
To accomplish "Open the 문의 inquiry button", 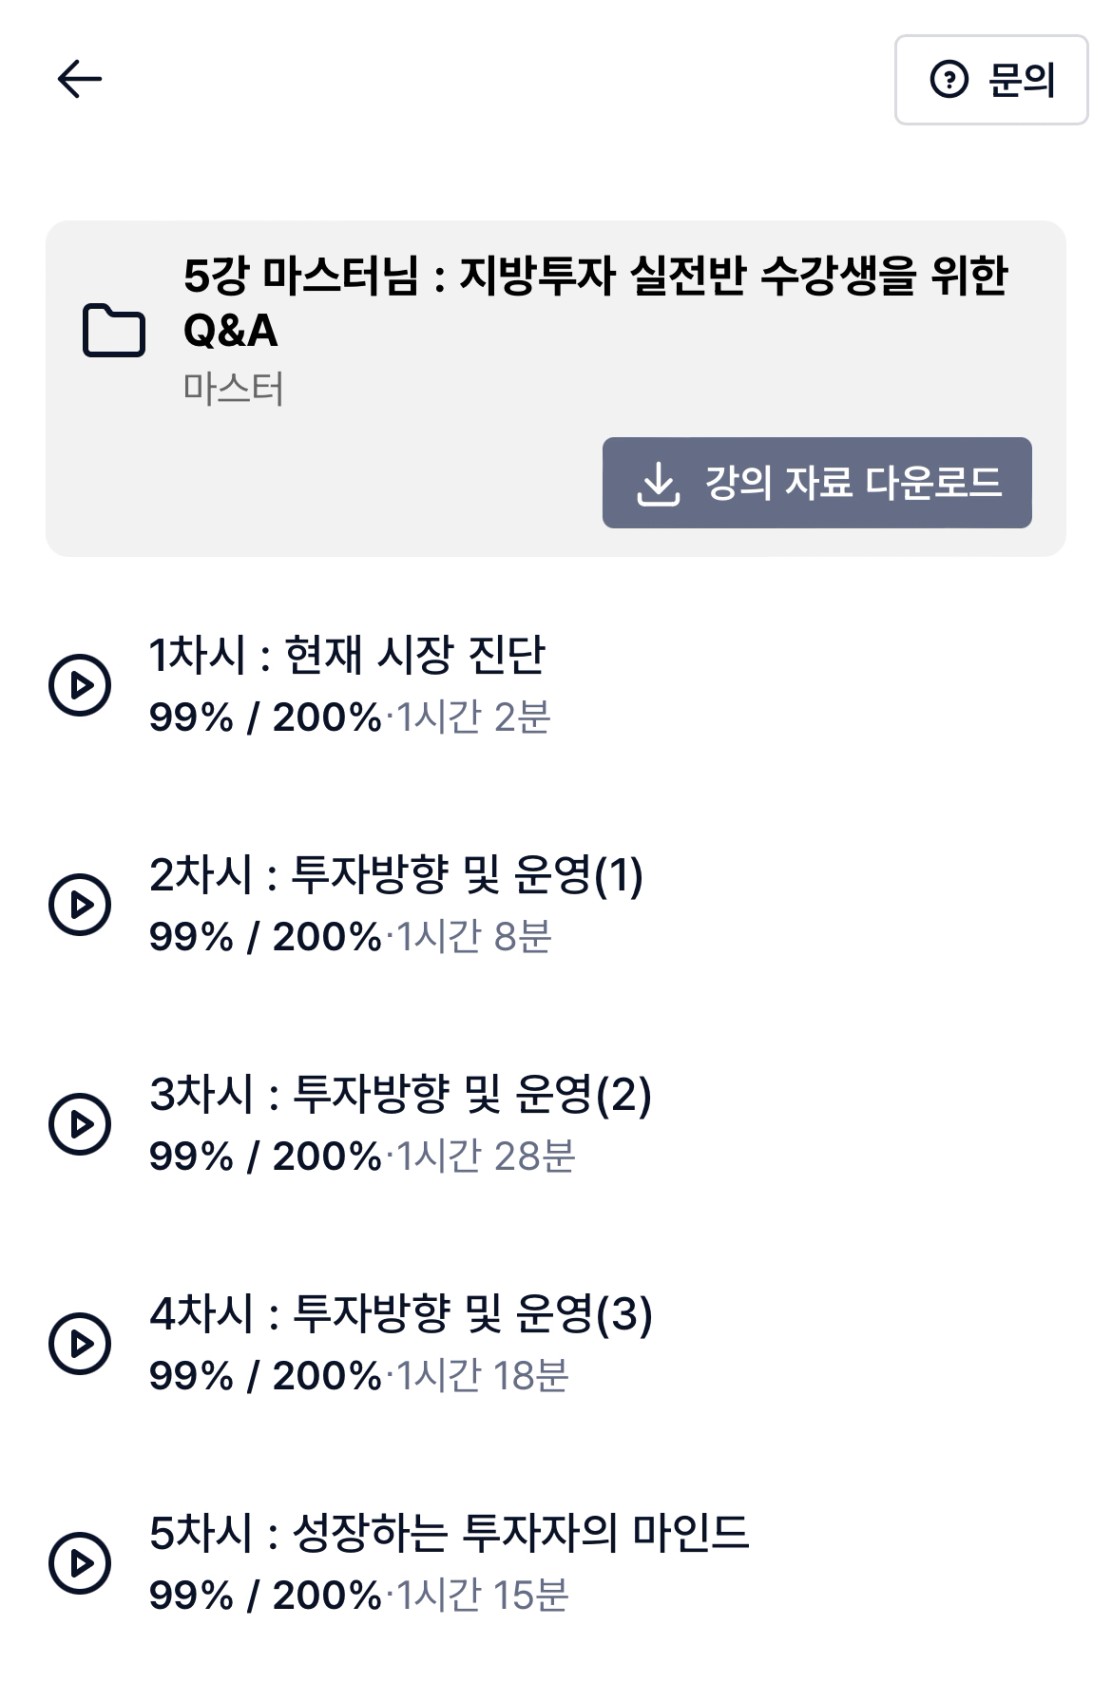I will [991, 80].
